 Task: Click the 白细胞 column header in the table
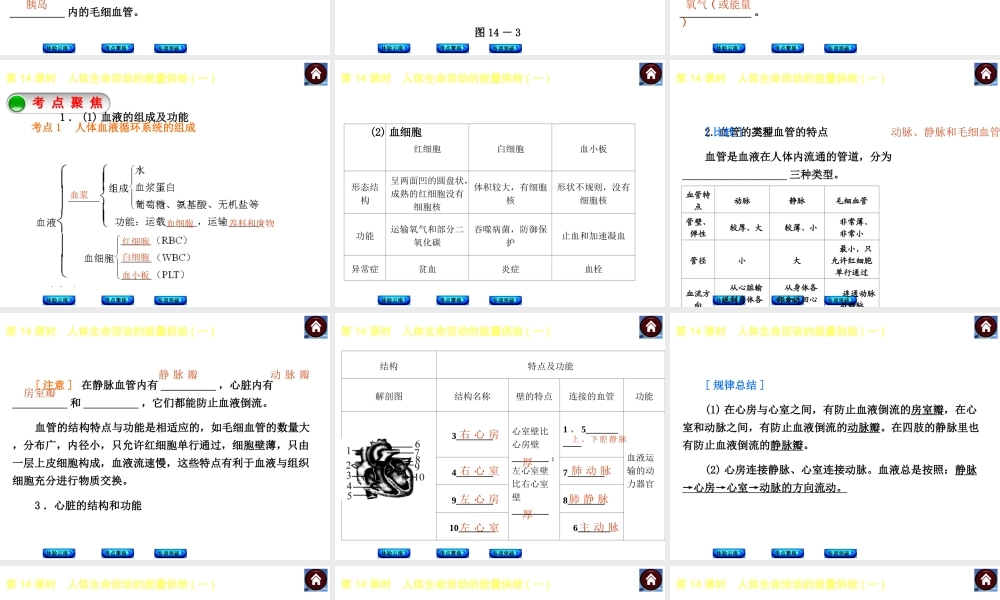coord(510,149)
